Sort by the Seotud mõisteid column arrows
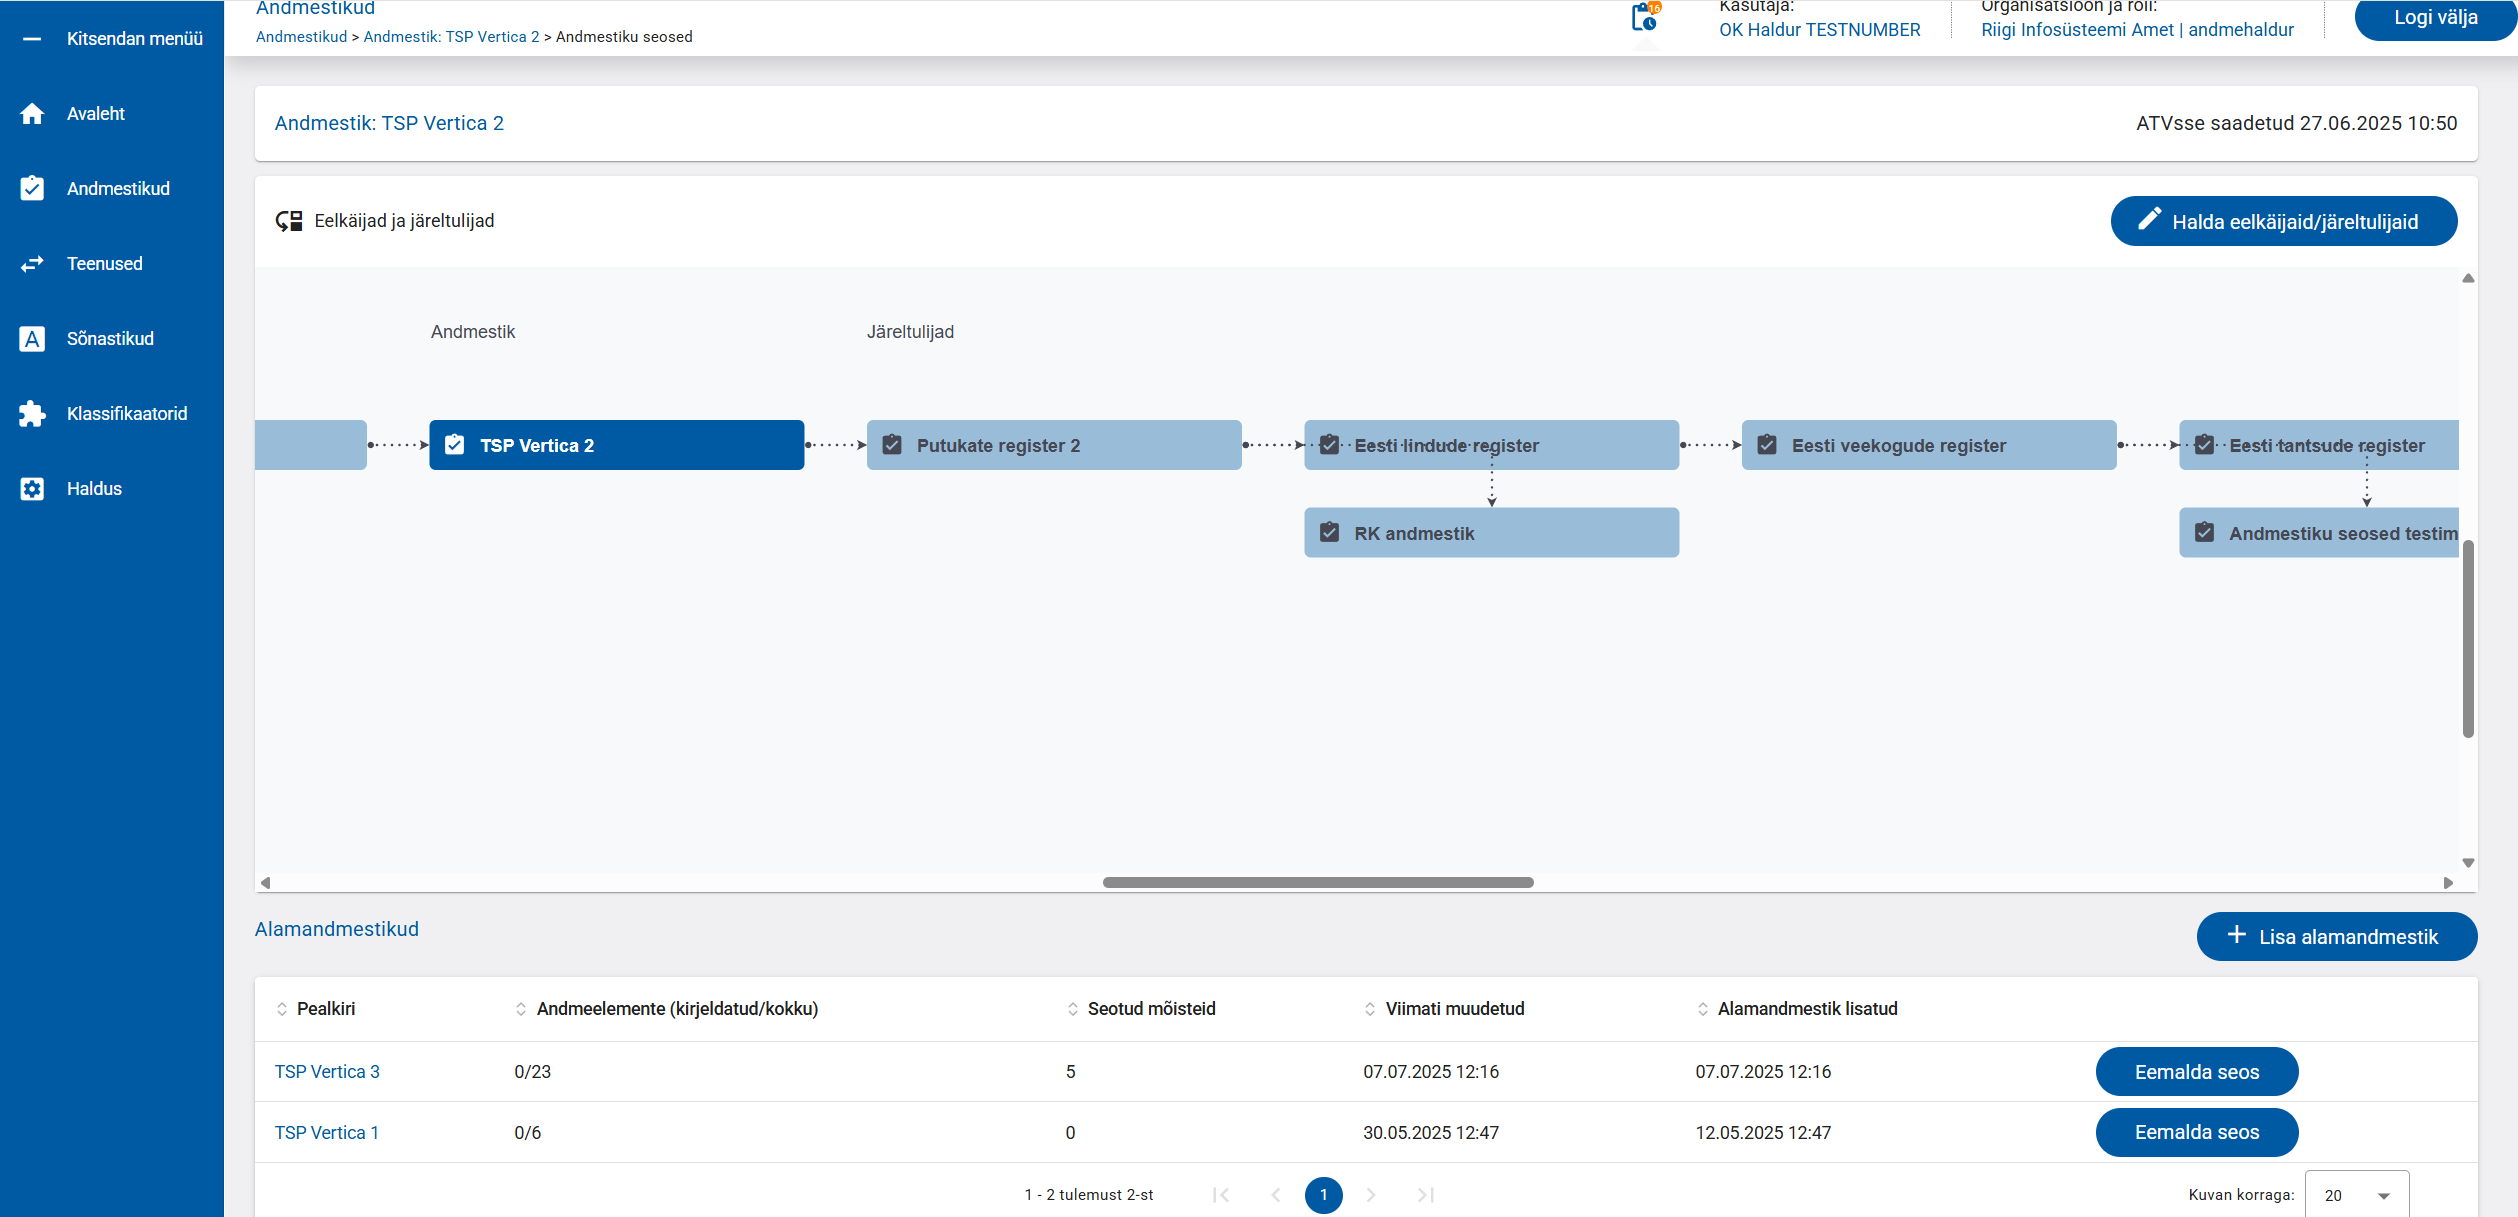 pyautogui.click(x=1073, y=1009)
